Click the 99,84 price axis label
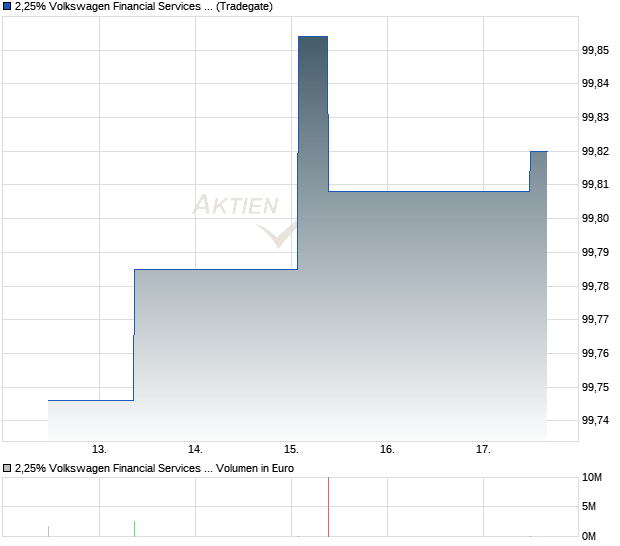Viewport: 620px width, 546px height. 595,83
